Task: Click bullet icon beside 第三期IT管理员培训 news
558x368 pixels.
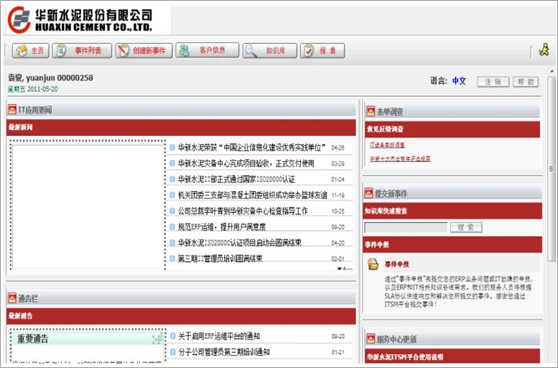Action: click(x=172, y=258)
